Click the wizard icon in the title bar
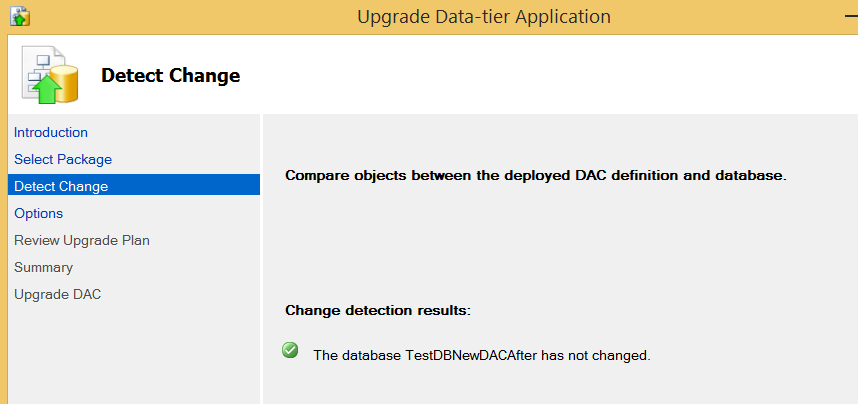The image size is (858, 404). (20, 16)
